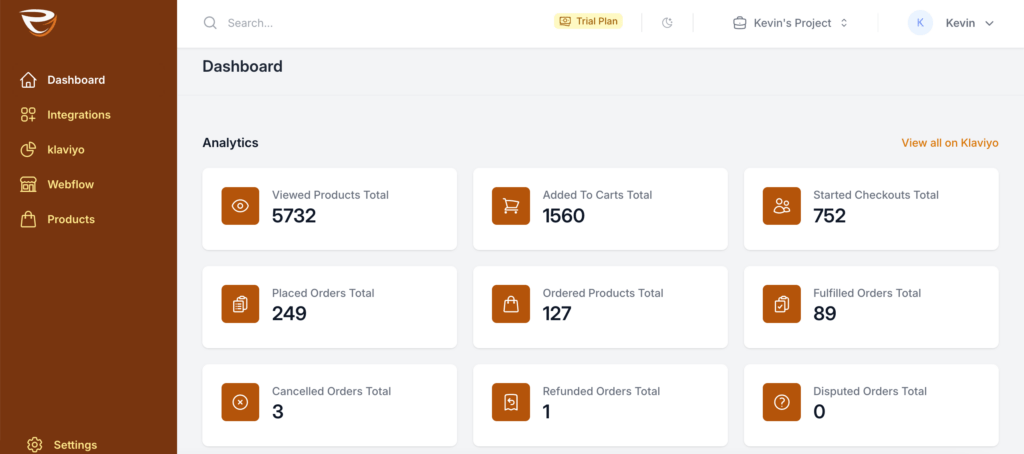Click the Settings gear icon
This screenshot has width=1024, height=454.
(35, 445)
